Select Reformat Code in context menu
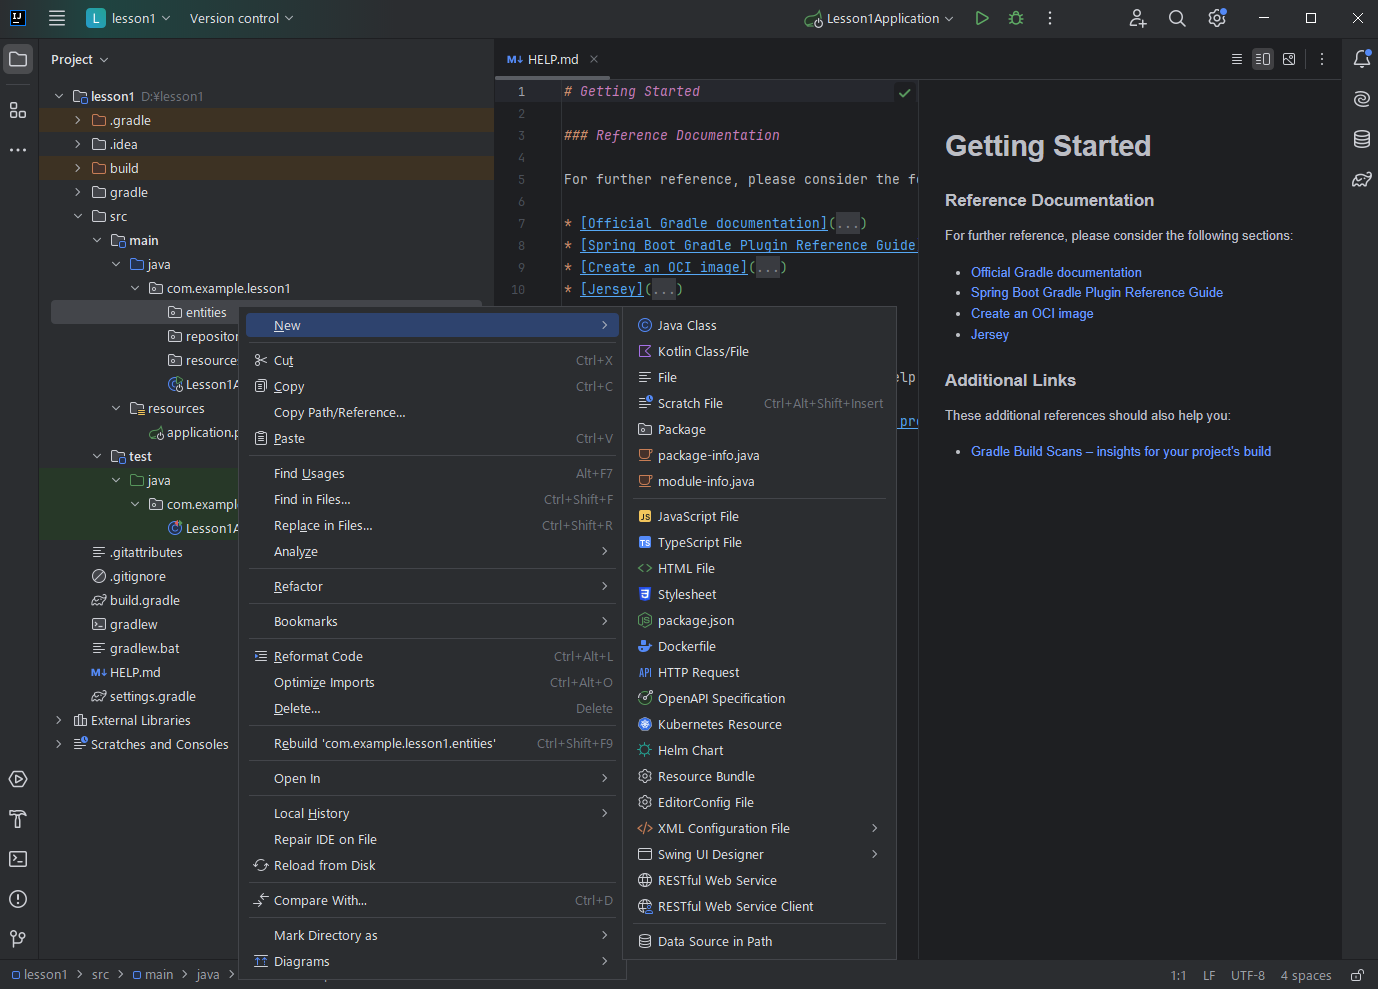 [432, 656]
